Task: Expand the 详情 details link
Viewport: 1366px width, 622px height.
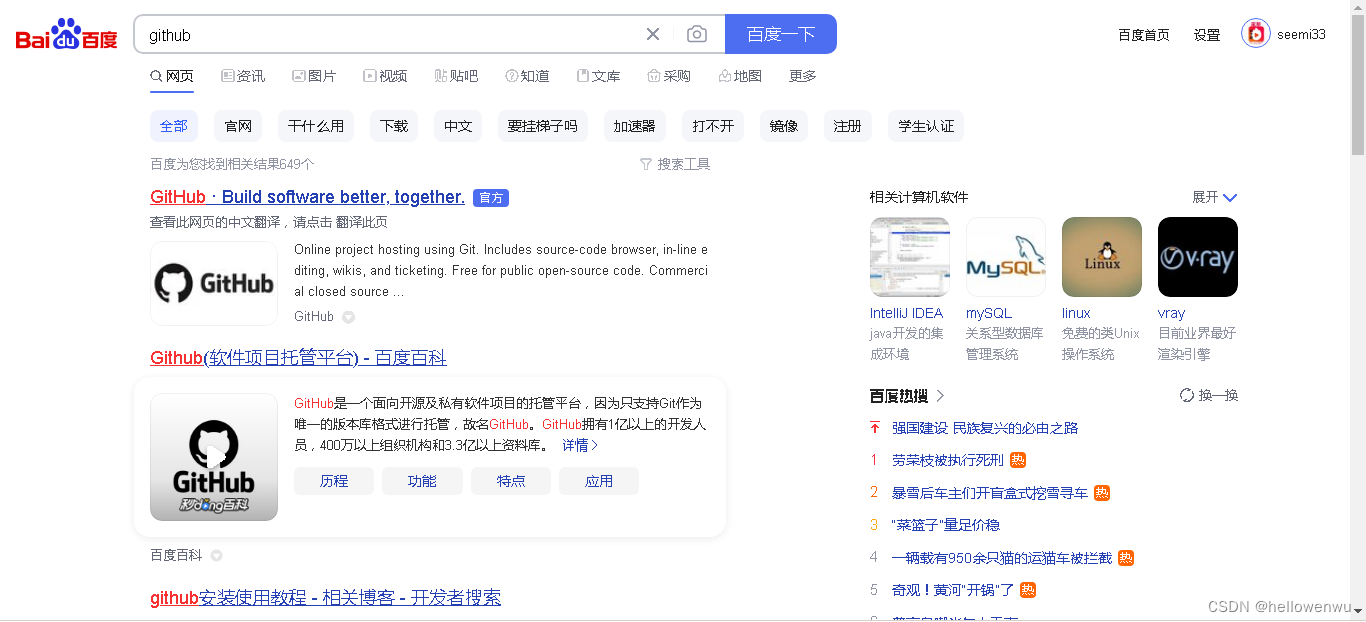Action: [x=580, y=446]
